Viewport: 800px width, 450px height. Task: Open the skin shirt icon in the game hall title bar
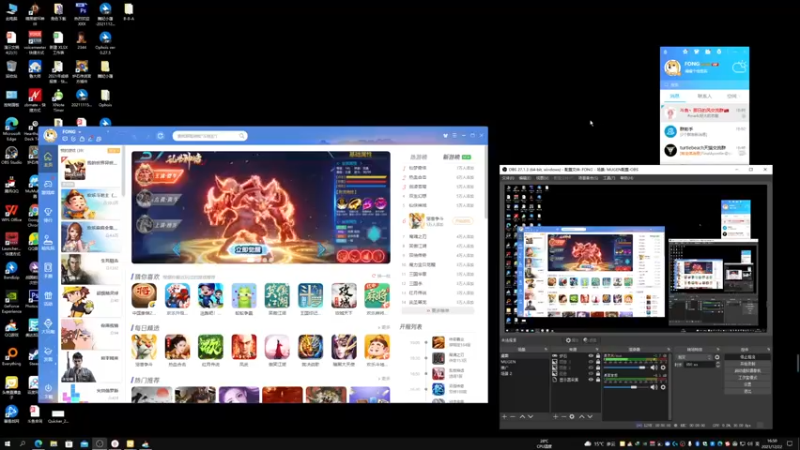click(445, 136)
